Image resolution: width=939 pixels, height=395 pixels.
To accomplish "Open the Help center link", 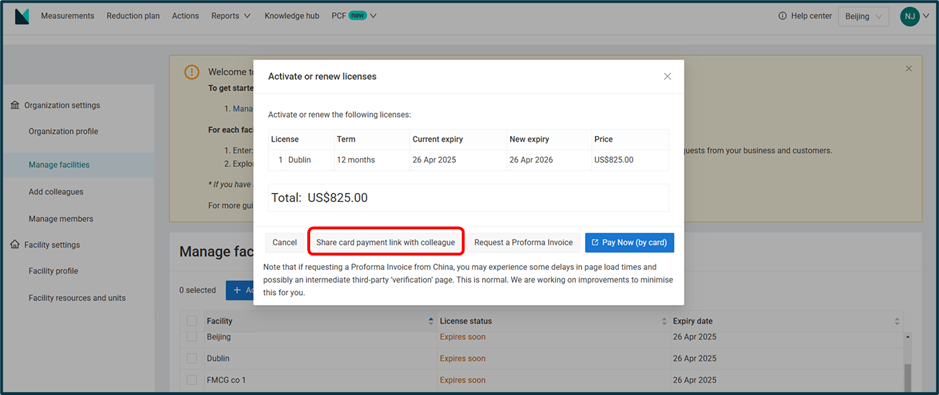I will 811,16.
